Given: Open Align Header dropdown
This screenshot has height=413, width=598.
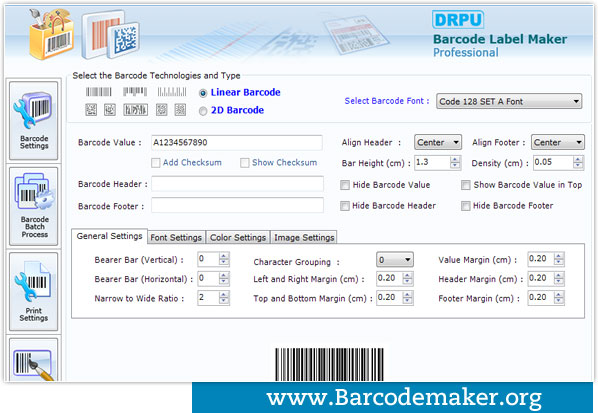Looking at the screenshot, I should click(x=438, y=142).
